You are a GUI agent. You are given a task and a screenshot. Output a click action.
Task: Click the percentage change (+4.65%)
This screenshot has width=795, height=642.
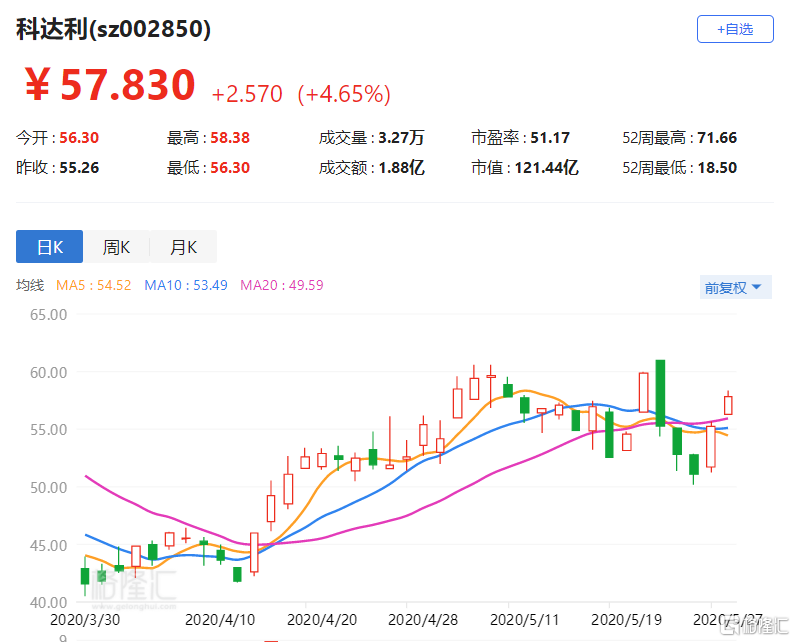(x=344, y=94)
